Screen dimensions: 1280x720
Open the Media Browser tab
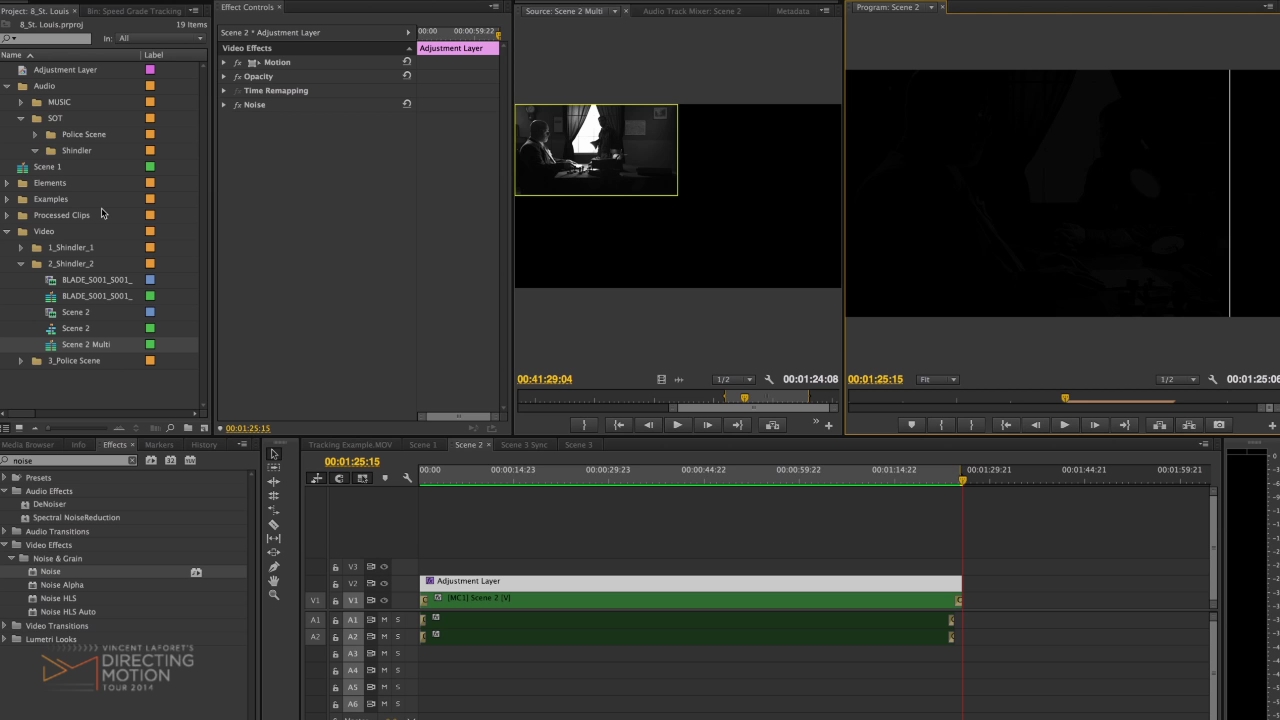28,445
